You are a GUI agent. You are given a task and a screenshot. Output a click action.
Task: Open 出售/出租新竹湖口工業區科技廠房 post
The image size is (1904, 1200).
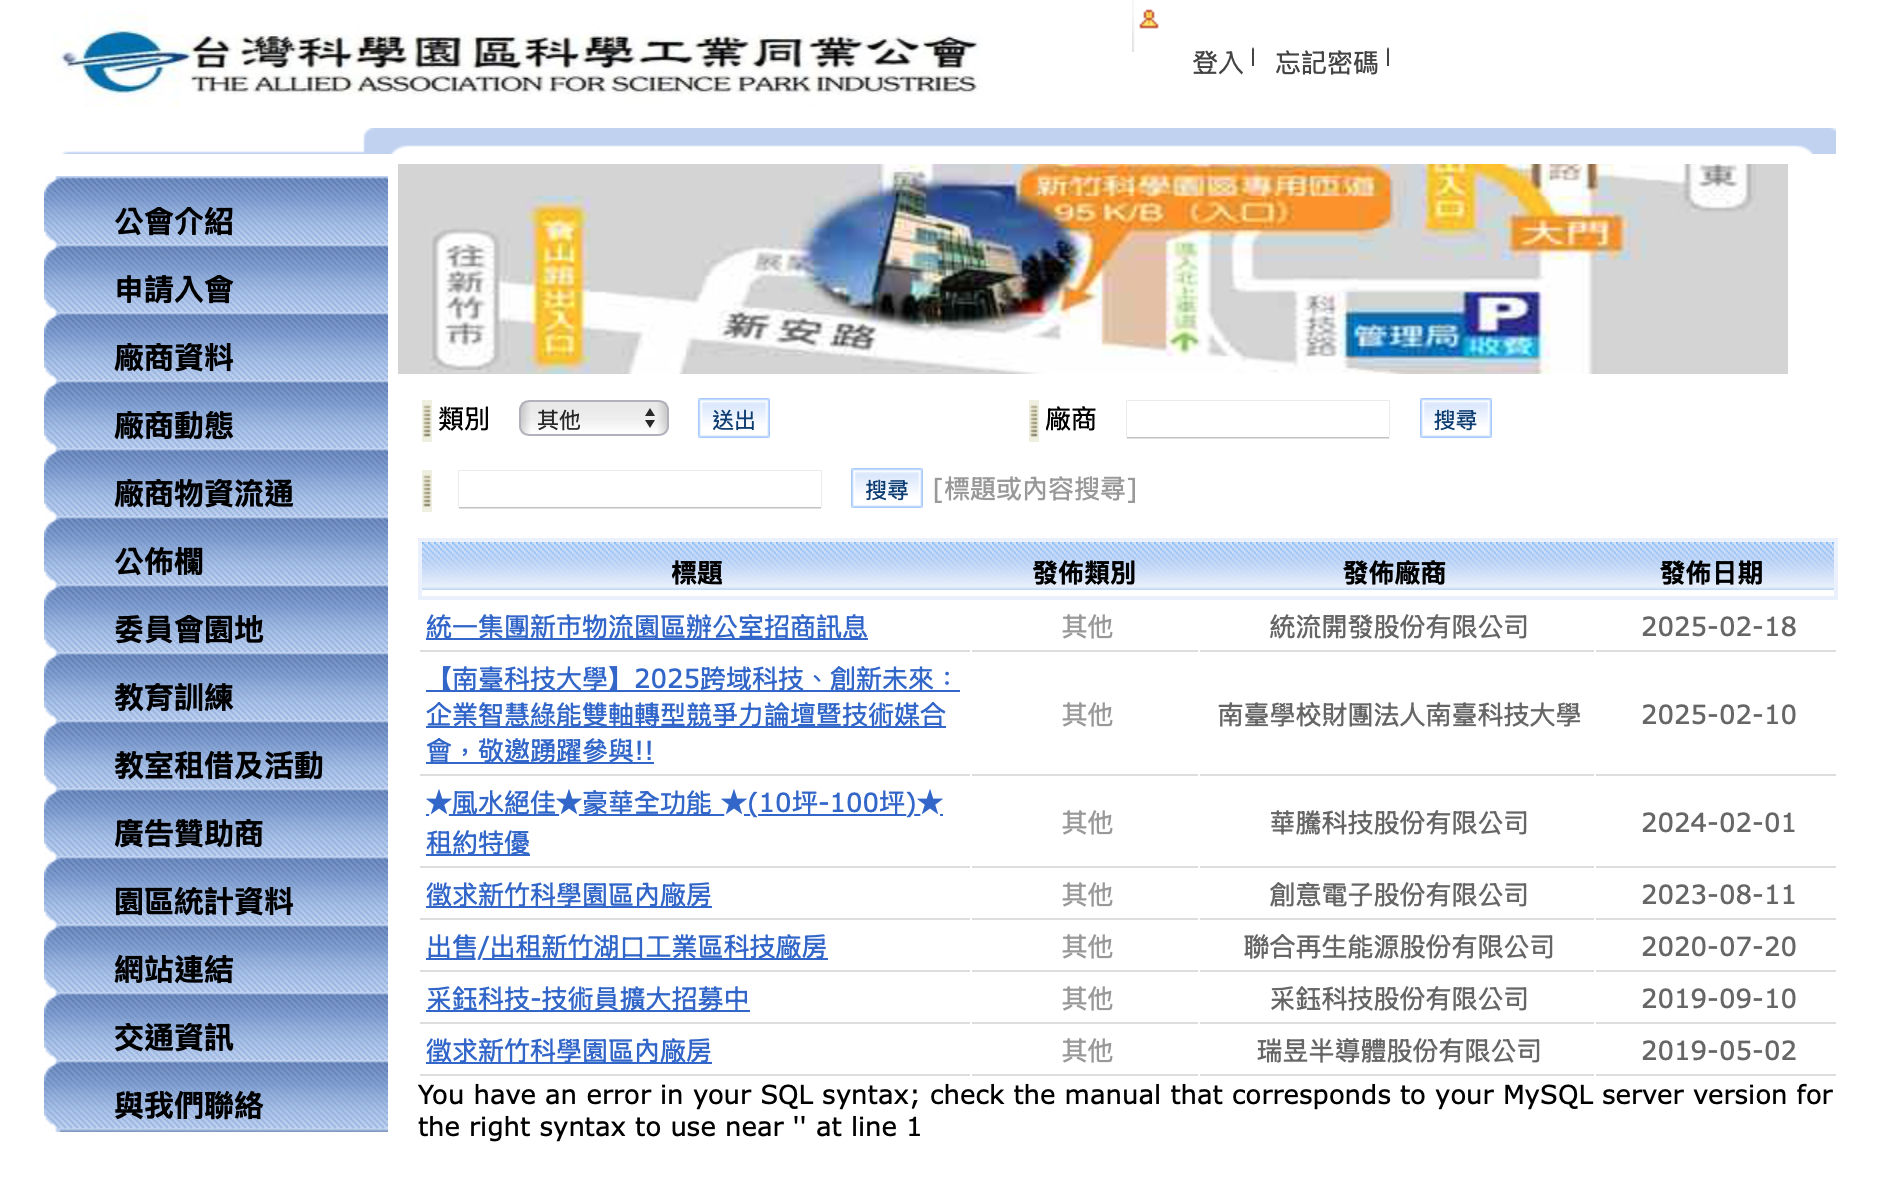tap(626, 947)
